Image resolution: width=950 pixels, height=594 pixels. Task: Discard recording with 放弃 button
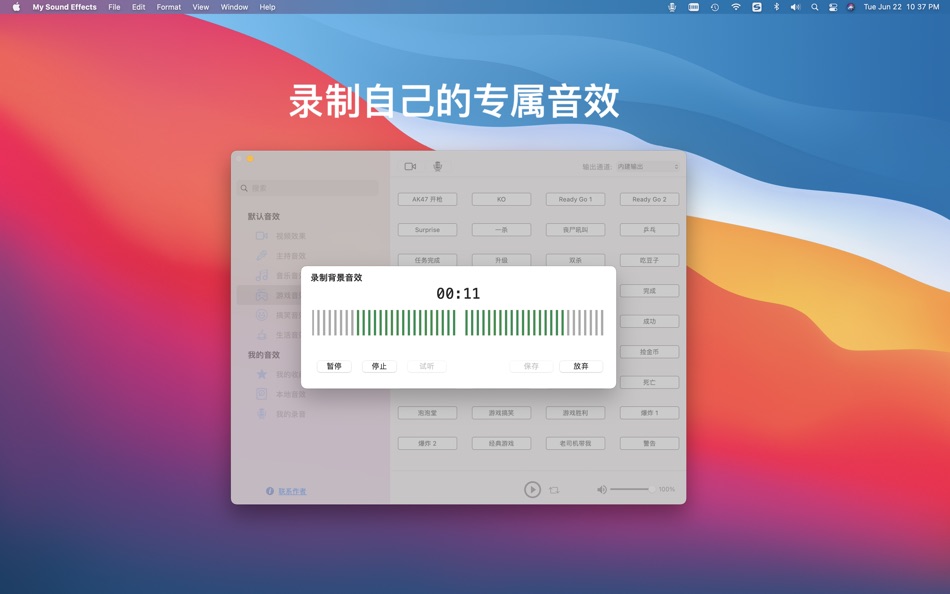tap(580, 366)
